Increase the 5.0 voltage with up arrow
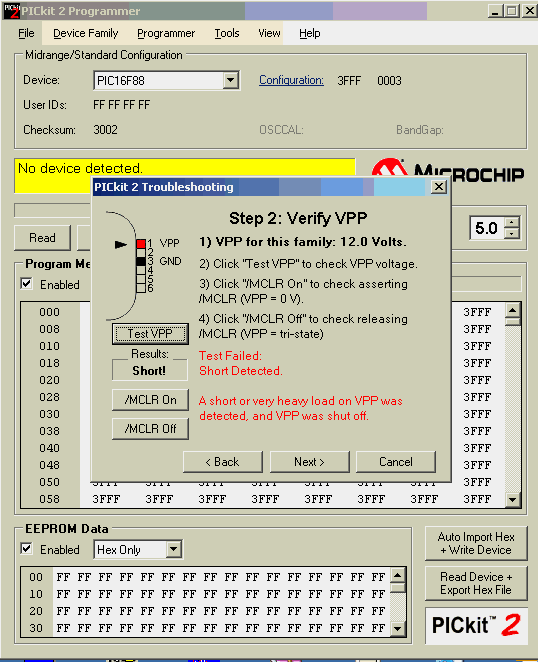Image resolution: width=538 pixels, height=662 pixels. [x=512, y=222]
